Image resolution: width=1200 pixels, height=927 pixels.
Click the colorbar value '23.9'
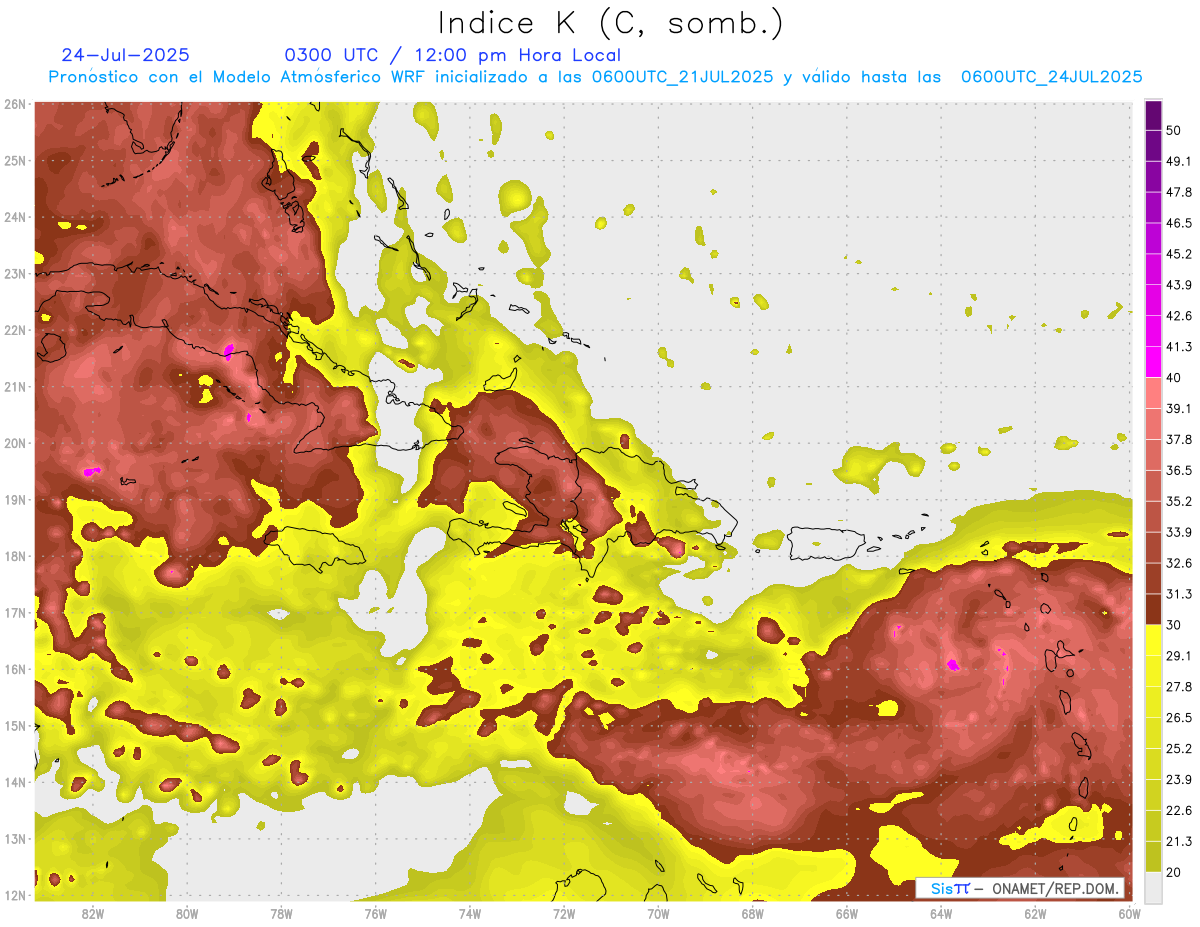click(1179, 780)
